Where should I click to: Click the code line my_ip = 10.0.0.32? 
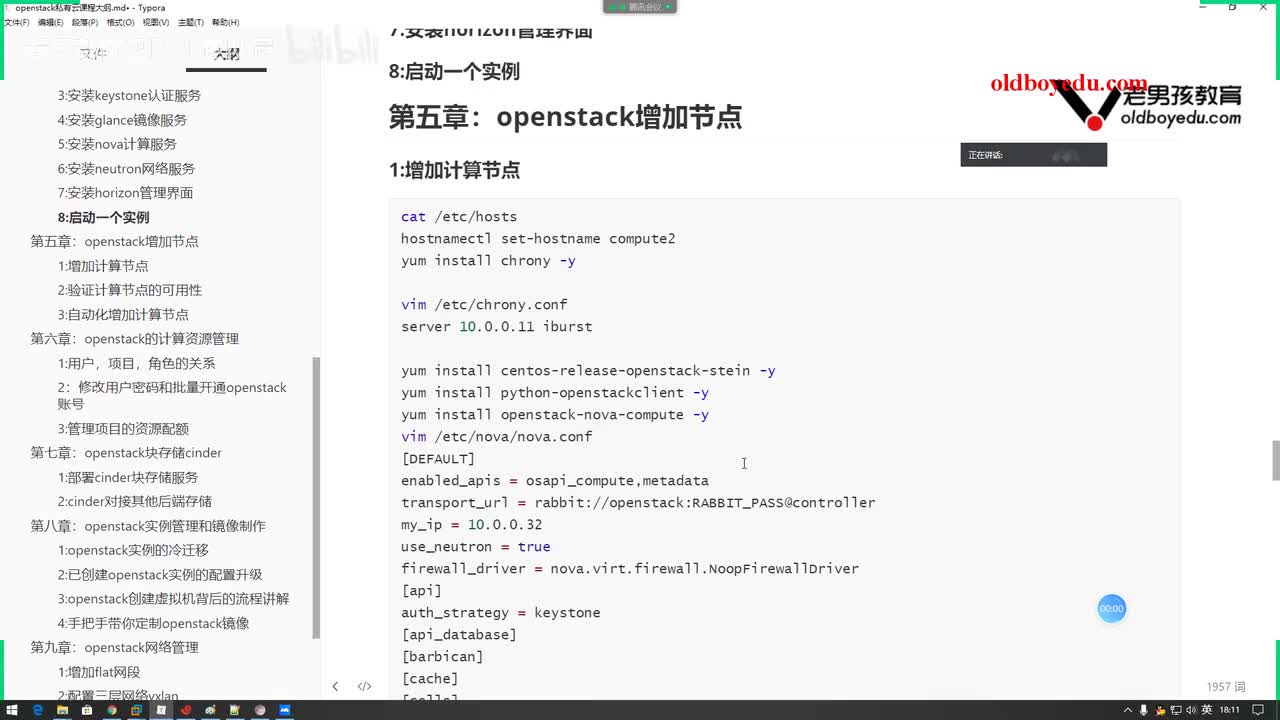pyautogui.click(x=471, y=525)
